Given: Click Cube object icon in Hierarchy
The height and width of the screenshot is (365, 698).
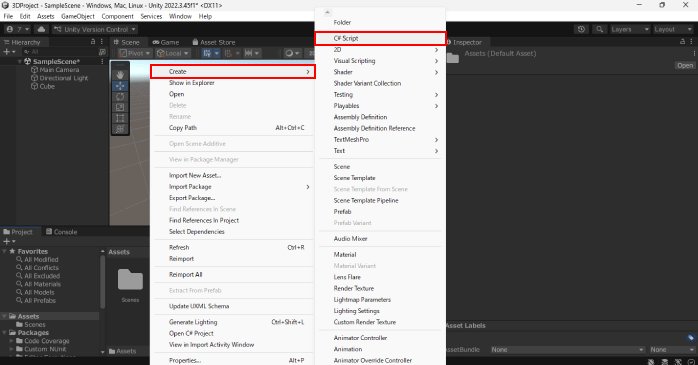Looking at the screenshot, I should pos(34,86).
